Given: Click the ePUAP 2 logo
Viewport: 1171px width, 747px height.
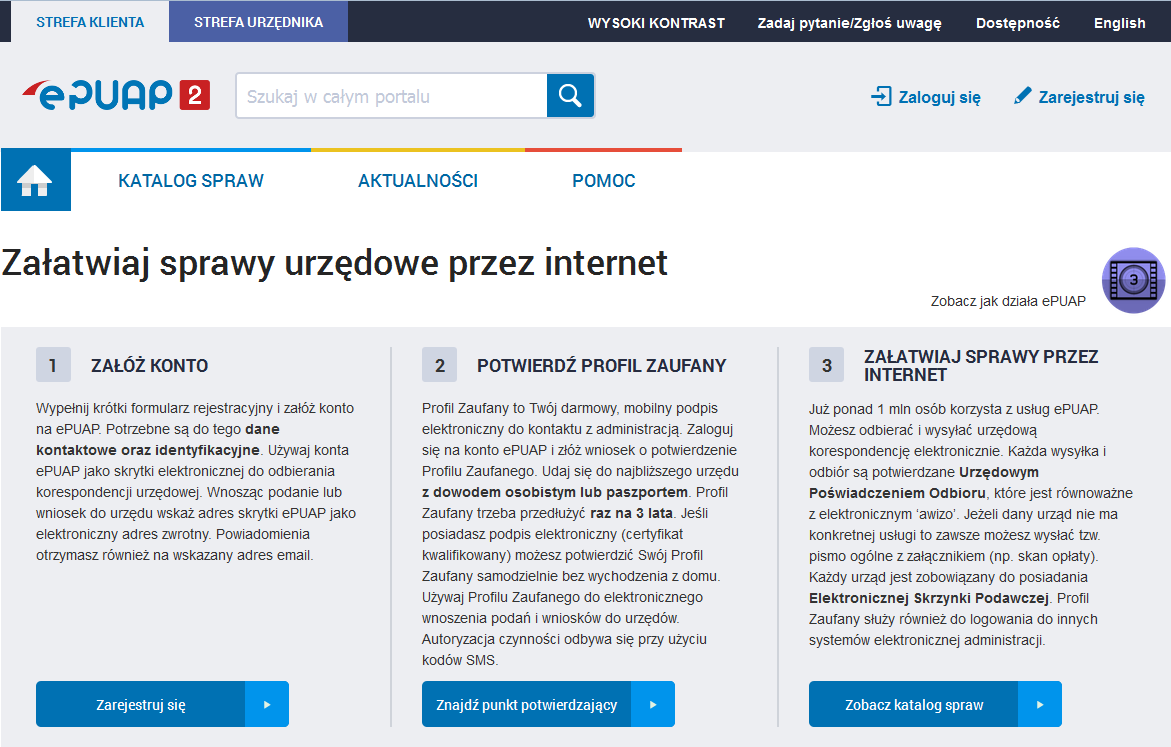Looking at the screenshot, I should [x=116, y=95].
